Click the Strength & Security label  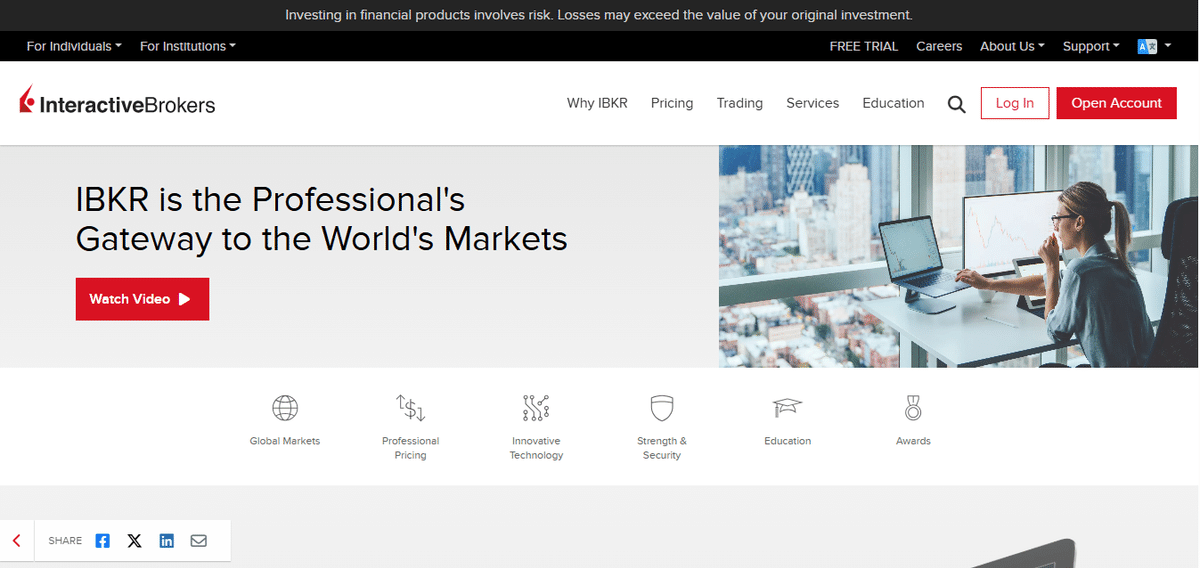tap(662, 448)
